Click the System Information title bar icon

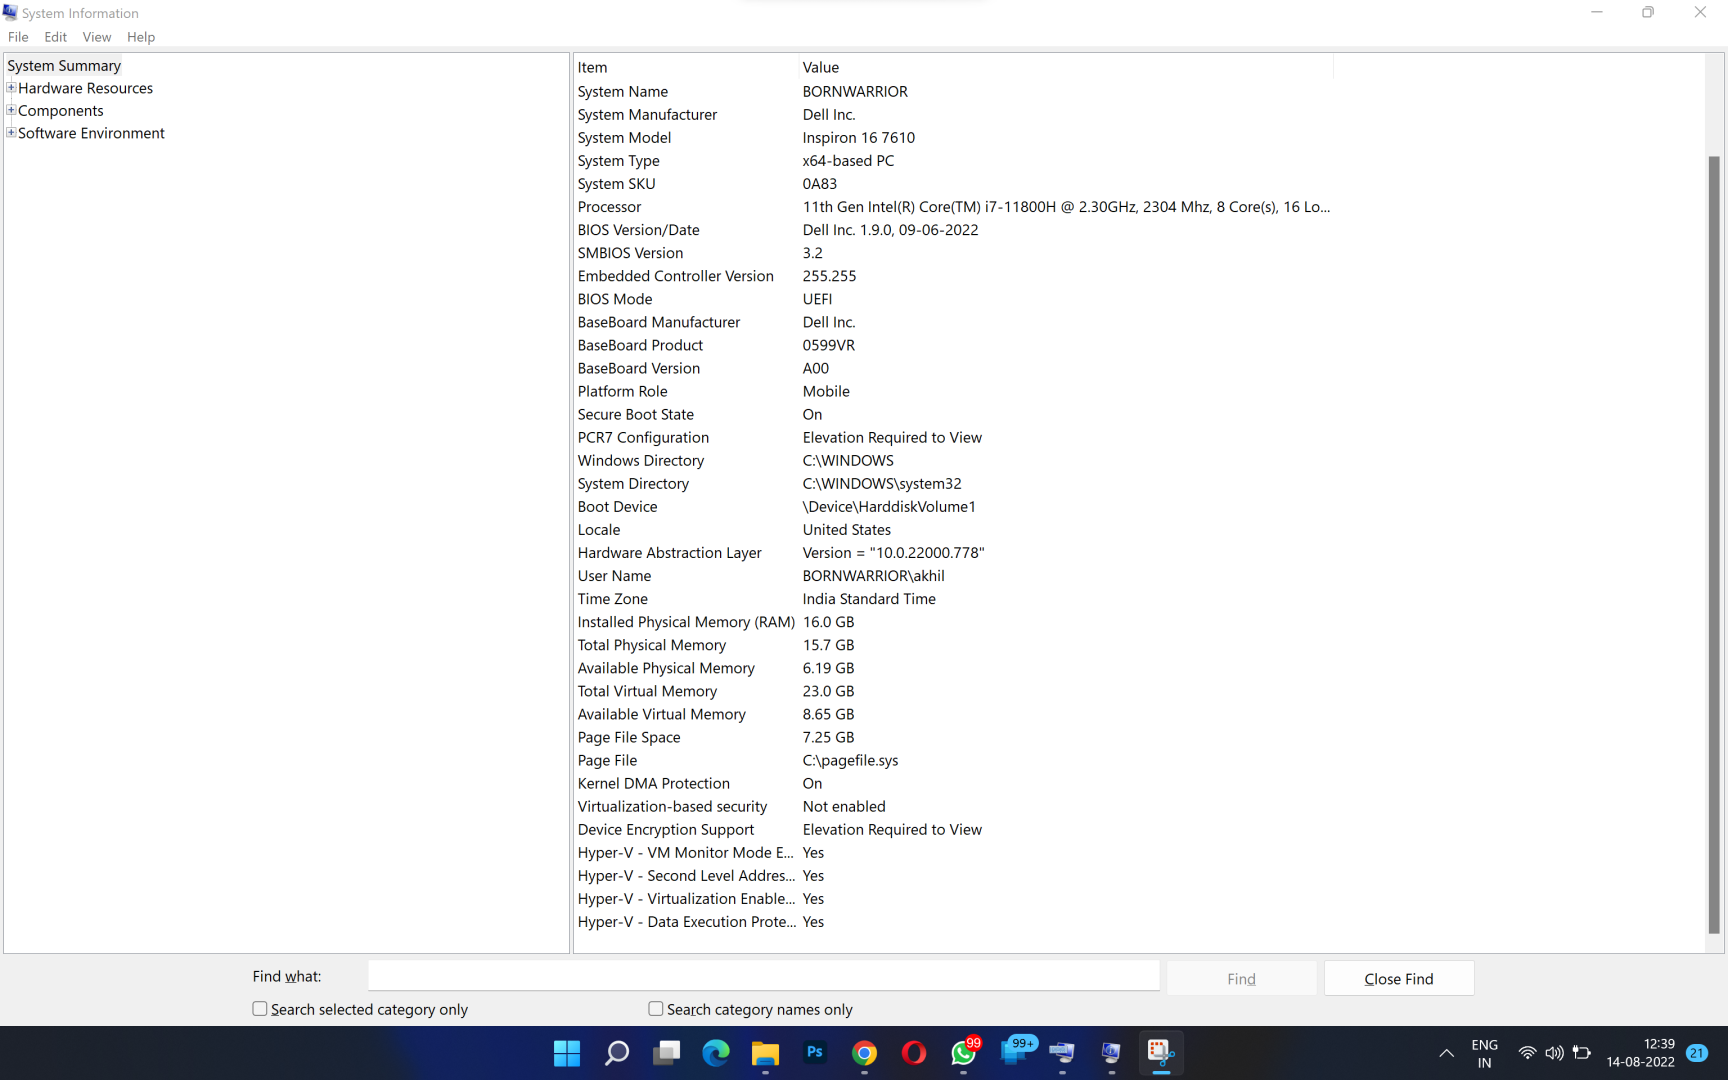tap(10, 13)
